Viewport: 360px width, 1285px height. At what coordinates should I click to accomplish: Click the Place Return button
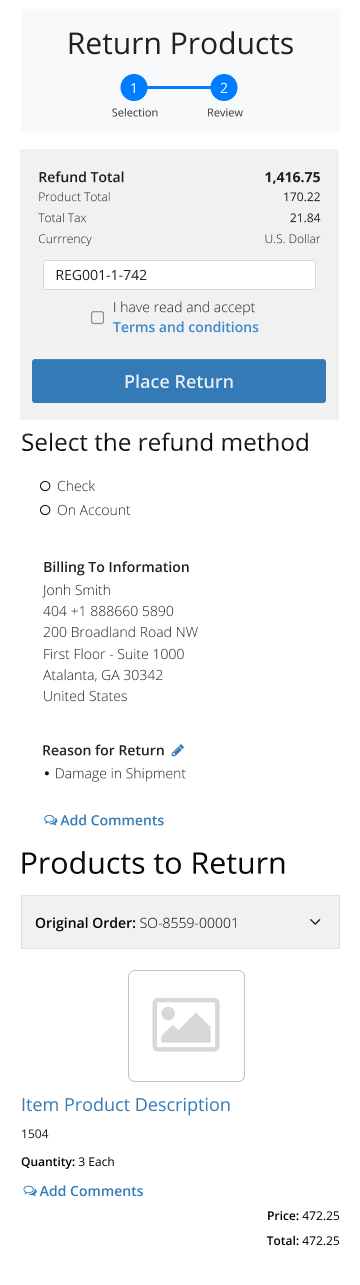(179, 381)
